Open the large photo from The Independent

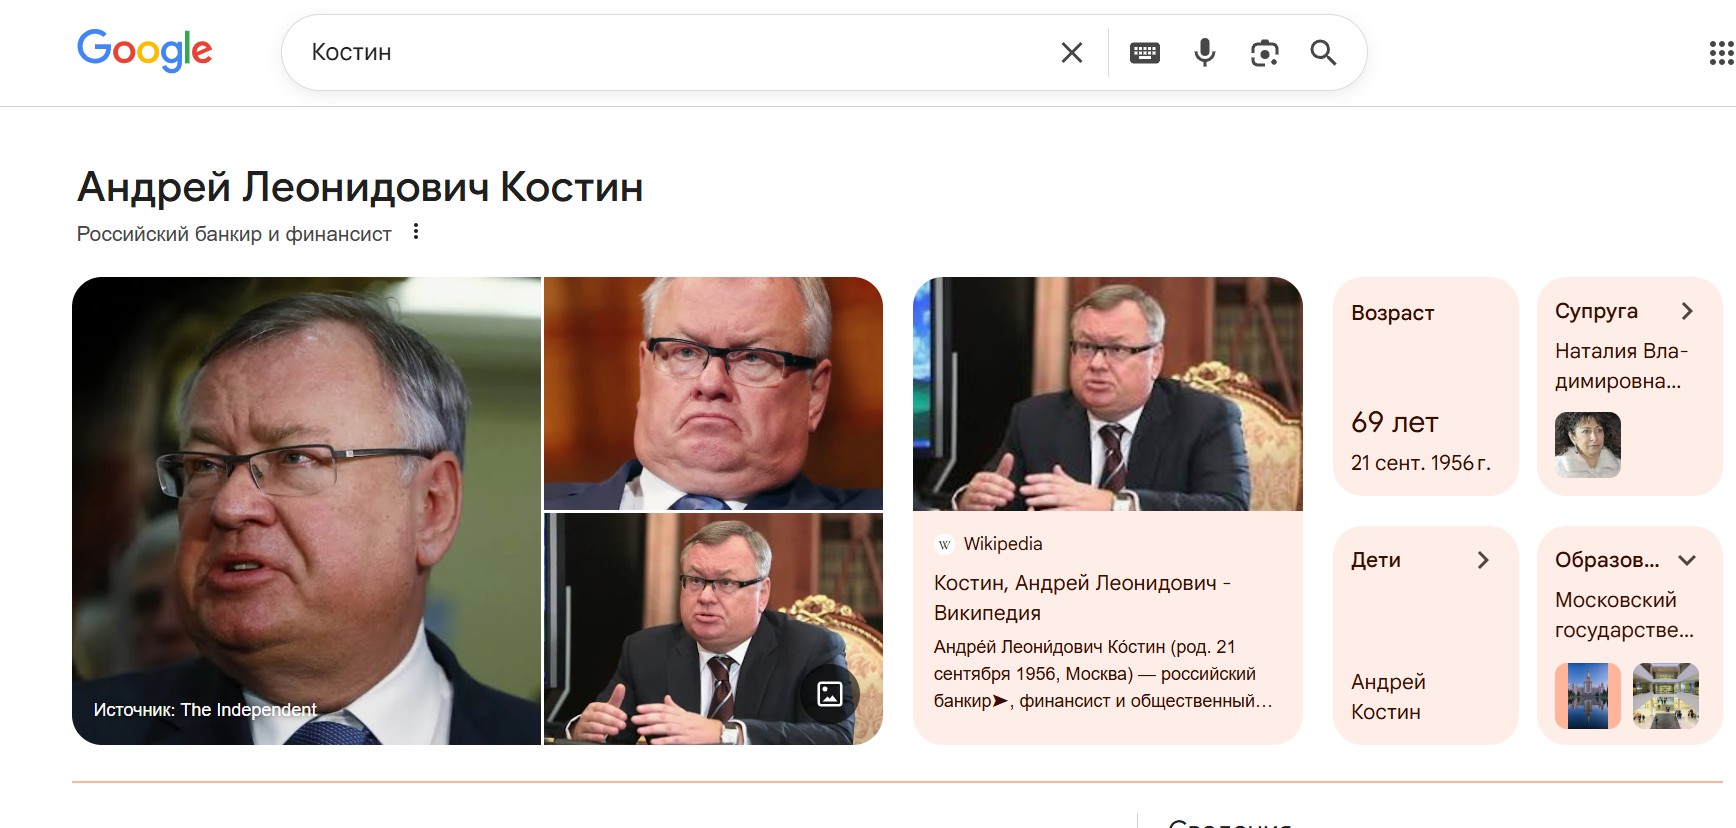306,511
